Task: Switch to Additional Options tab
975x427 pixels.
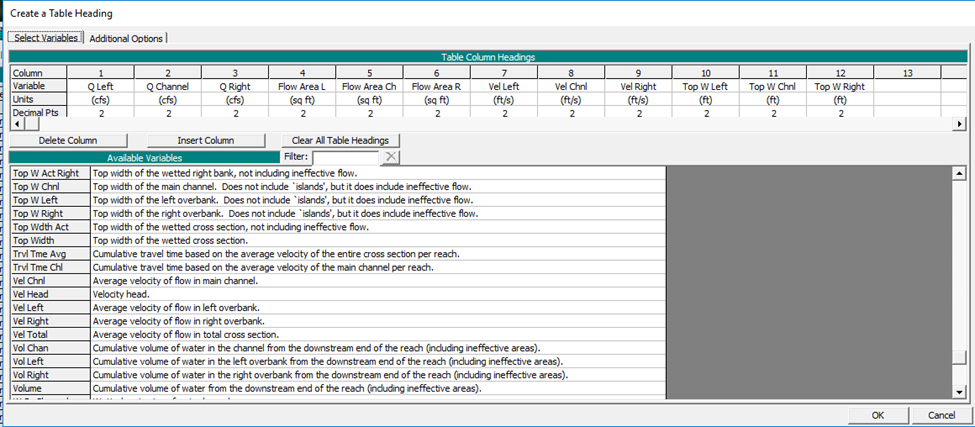Action: pos(126,38)
